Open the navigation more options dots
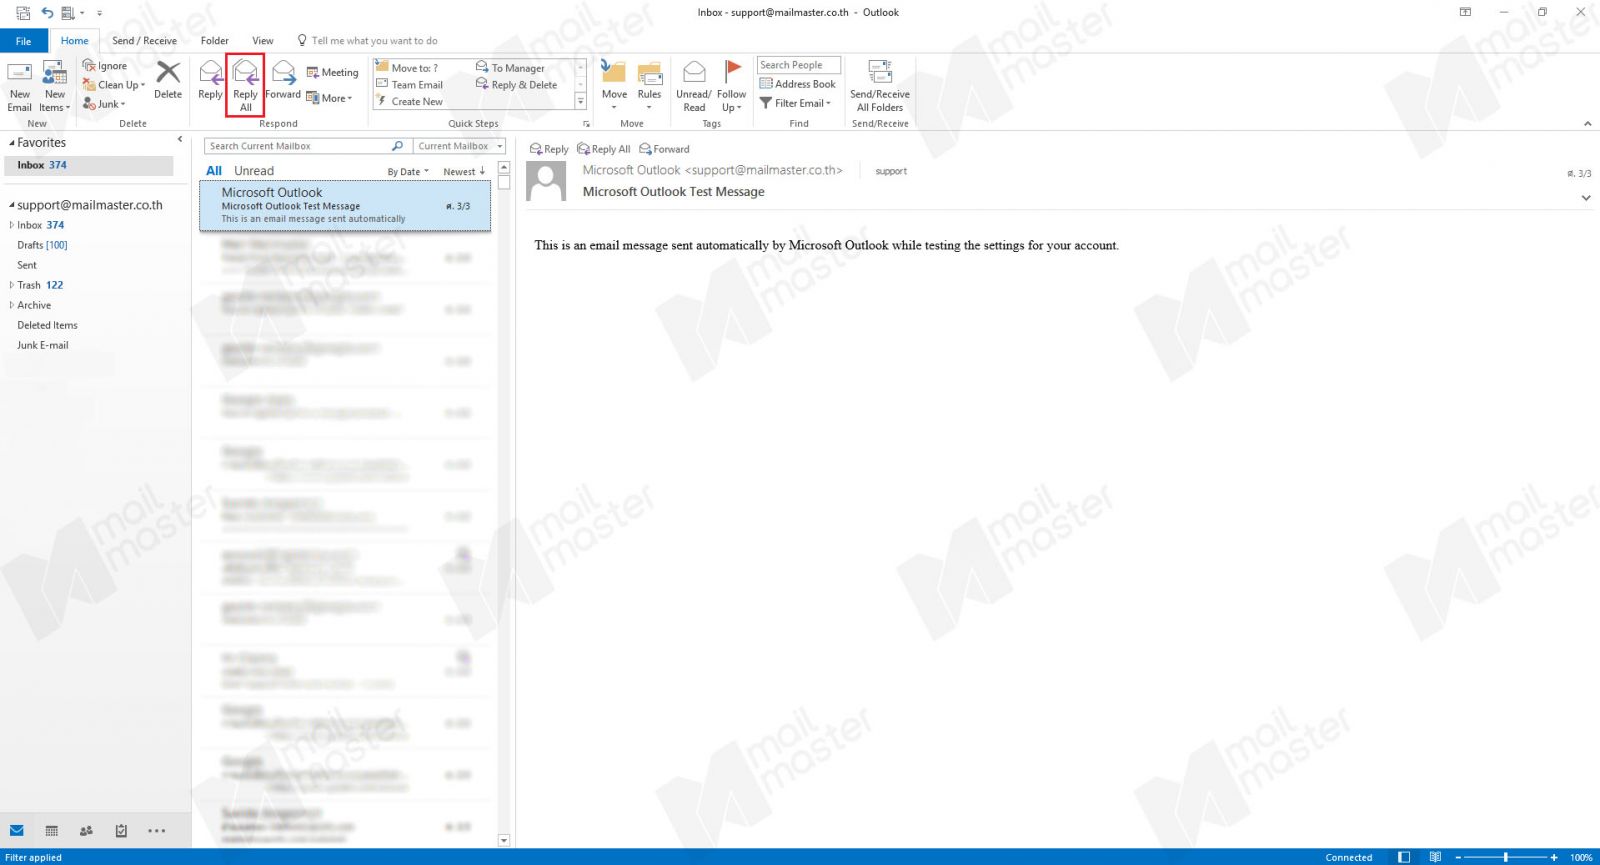 [x=157, y=830]
